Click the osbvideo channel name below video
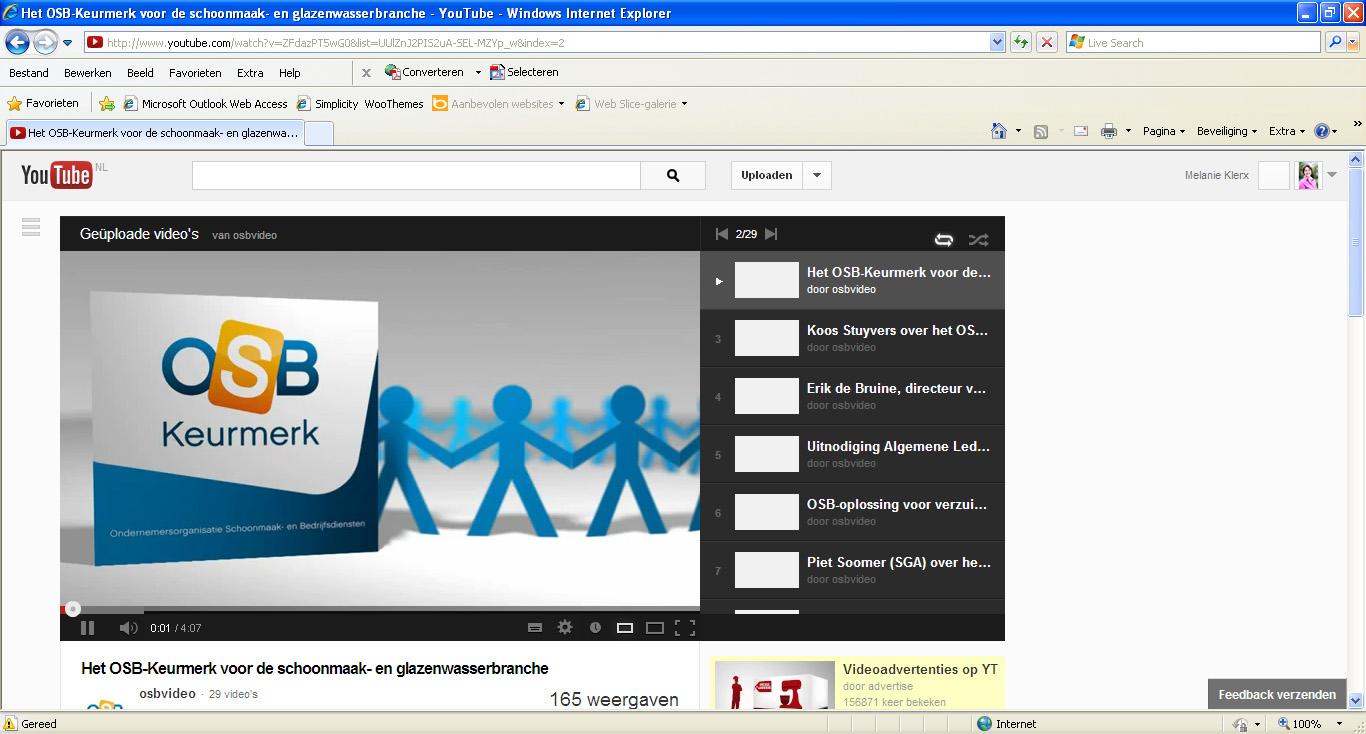 point(167,693)
